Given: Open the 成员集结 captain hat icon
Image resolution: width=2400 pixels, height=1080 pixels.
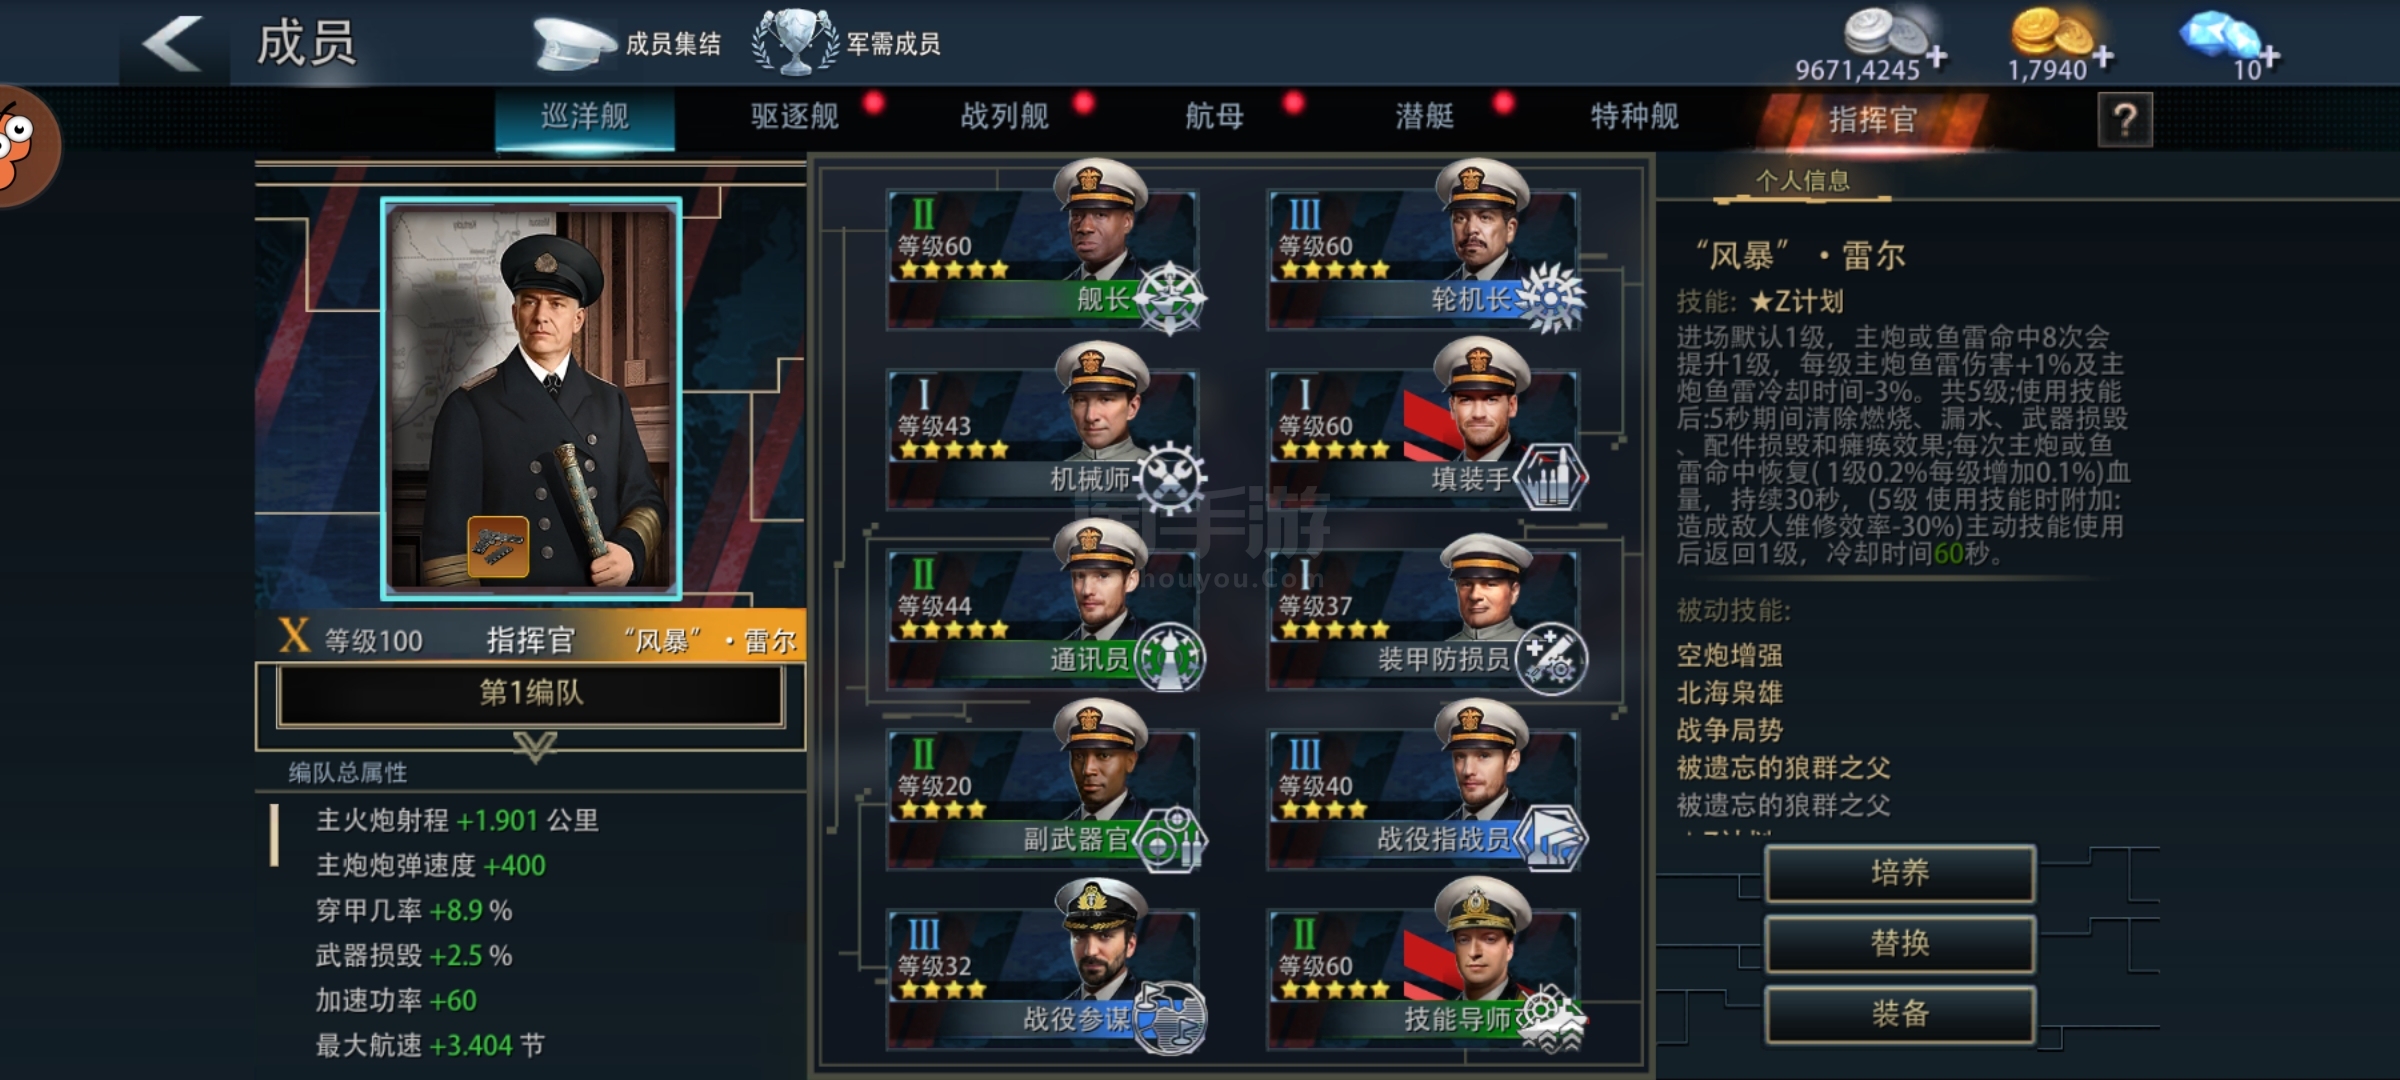Looking at the screenshot, I should pos(574,44).
